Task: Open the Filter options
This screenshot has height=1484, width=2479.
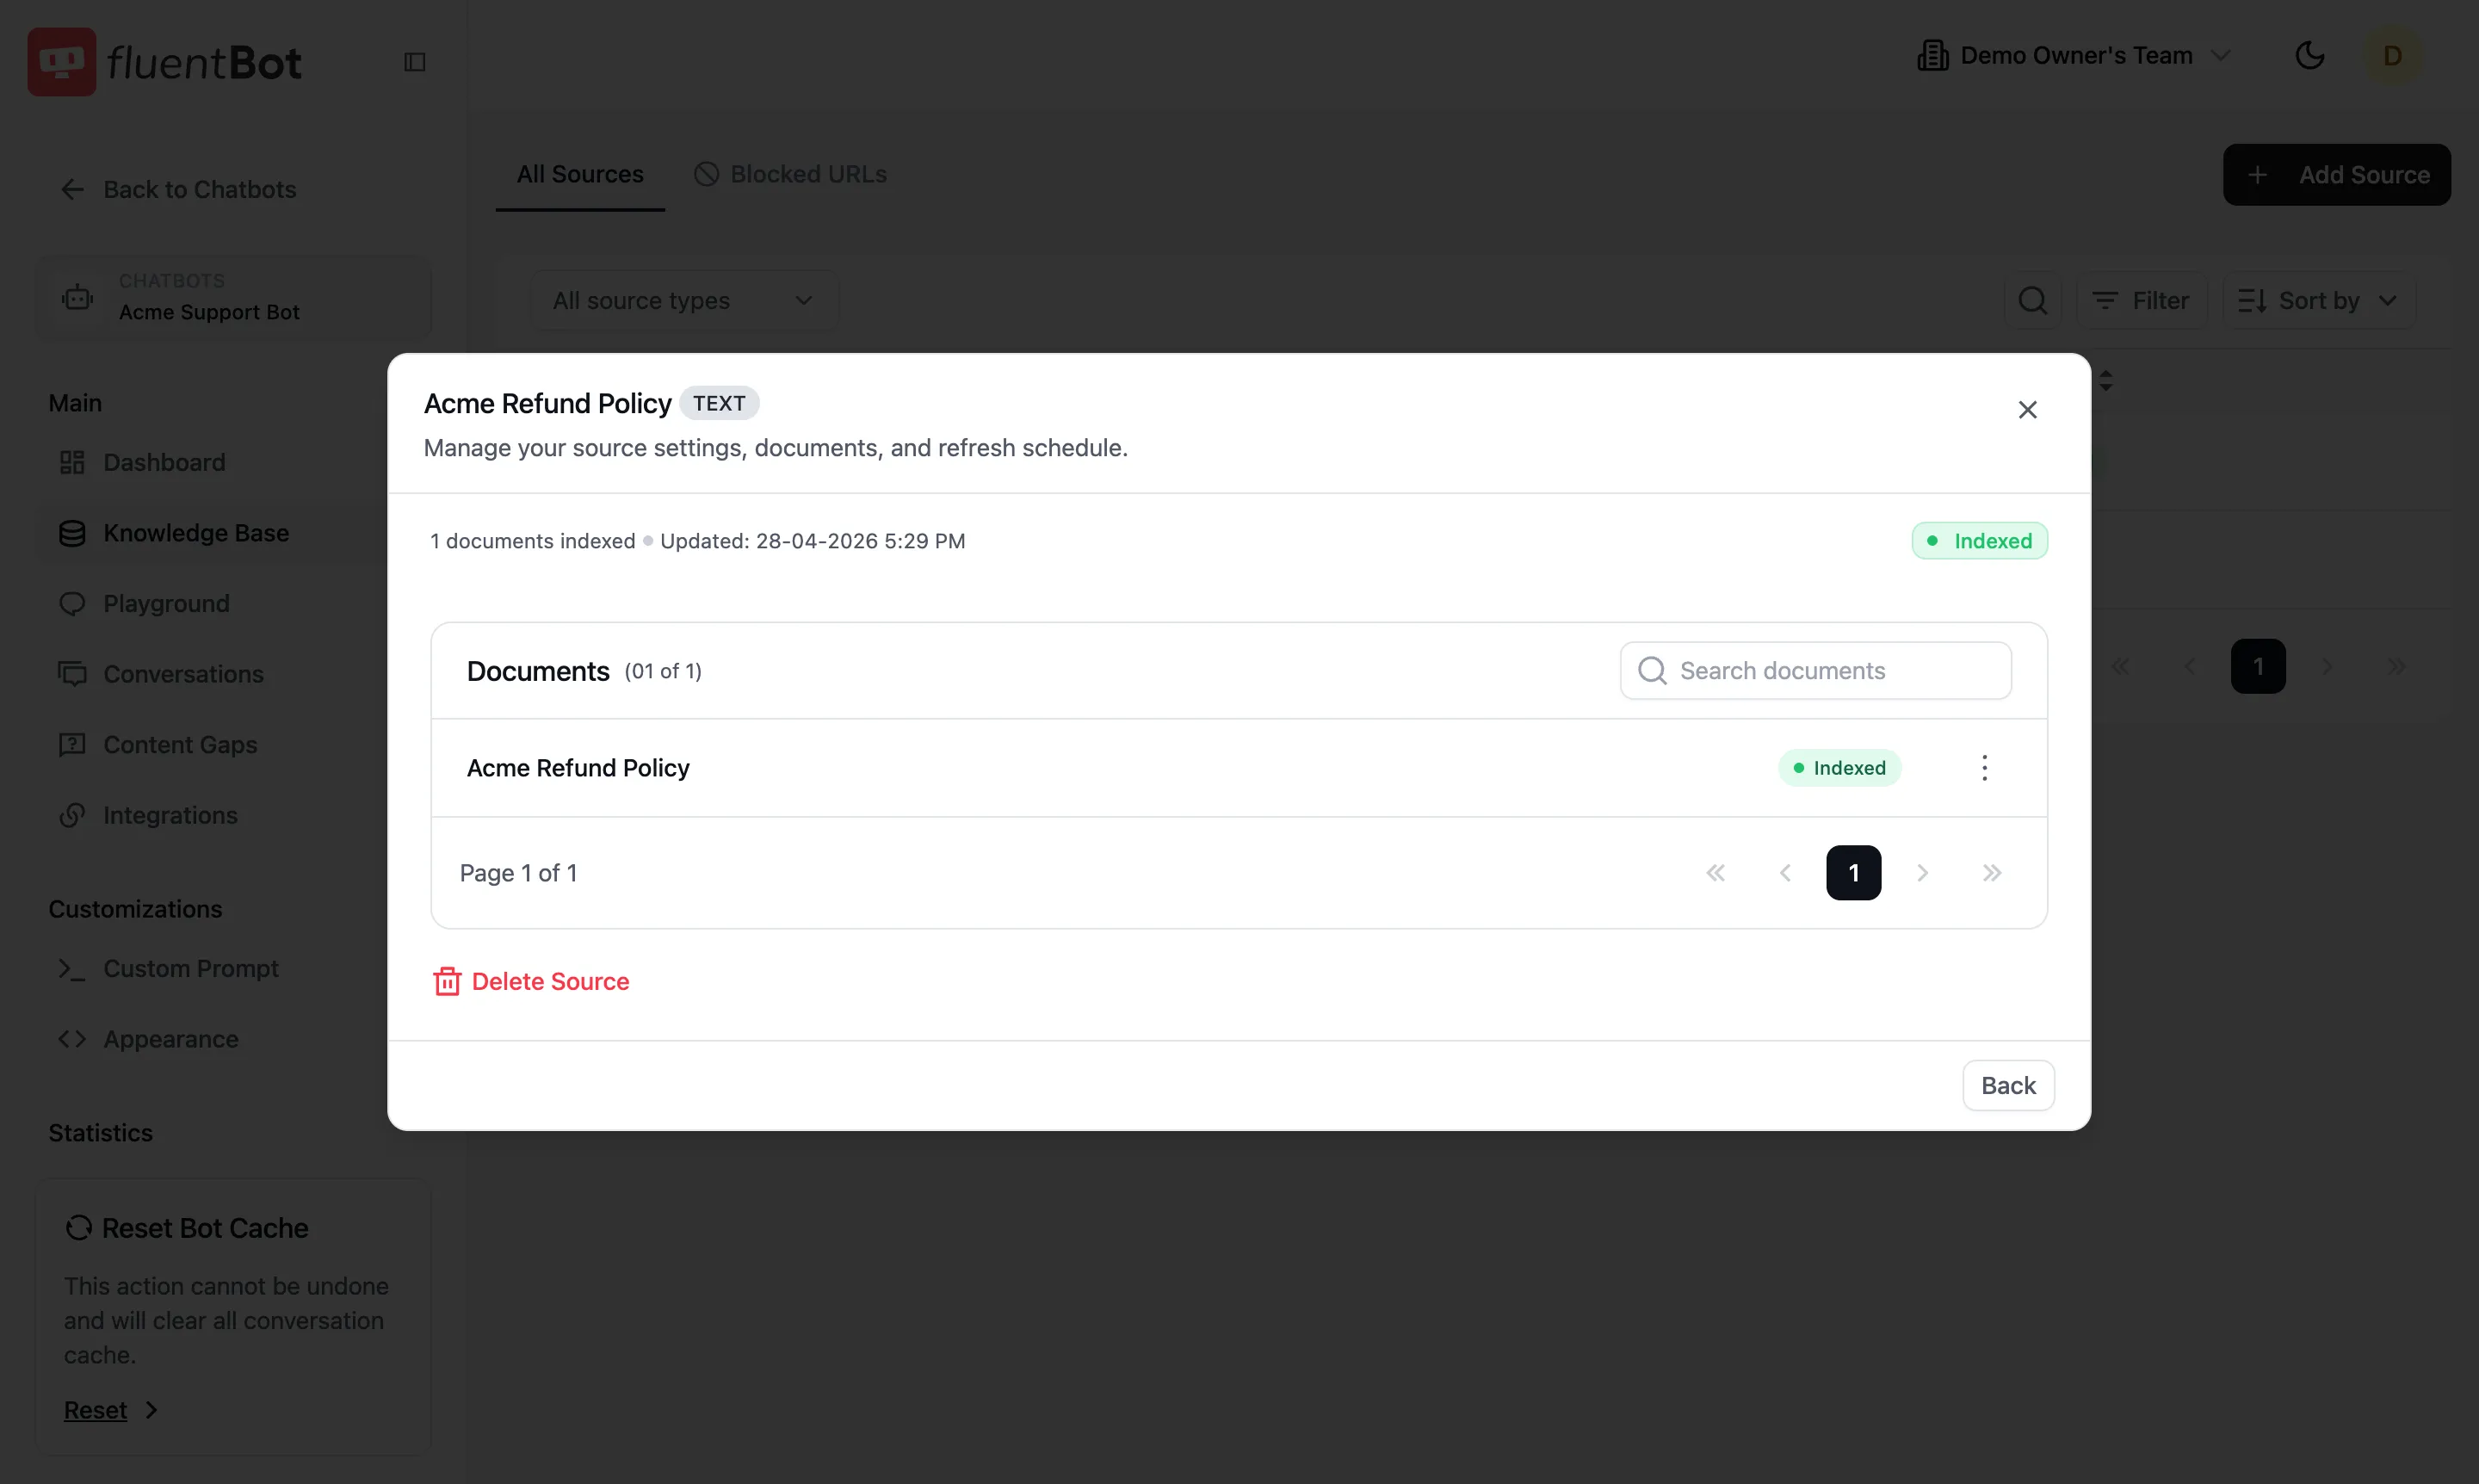Action: click(x=2141, y=300)
